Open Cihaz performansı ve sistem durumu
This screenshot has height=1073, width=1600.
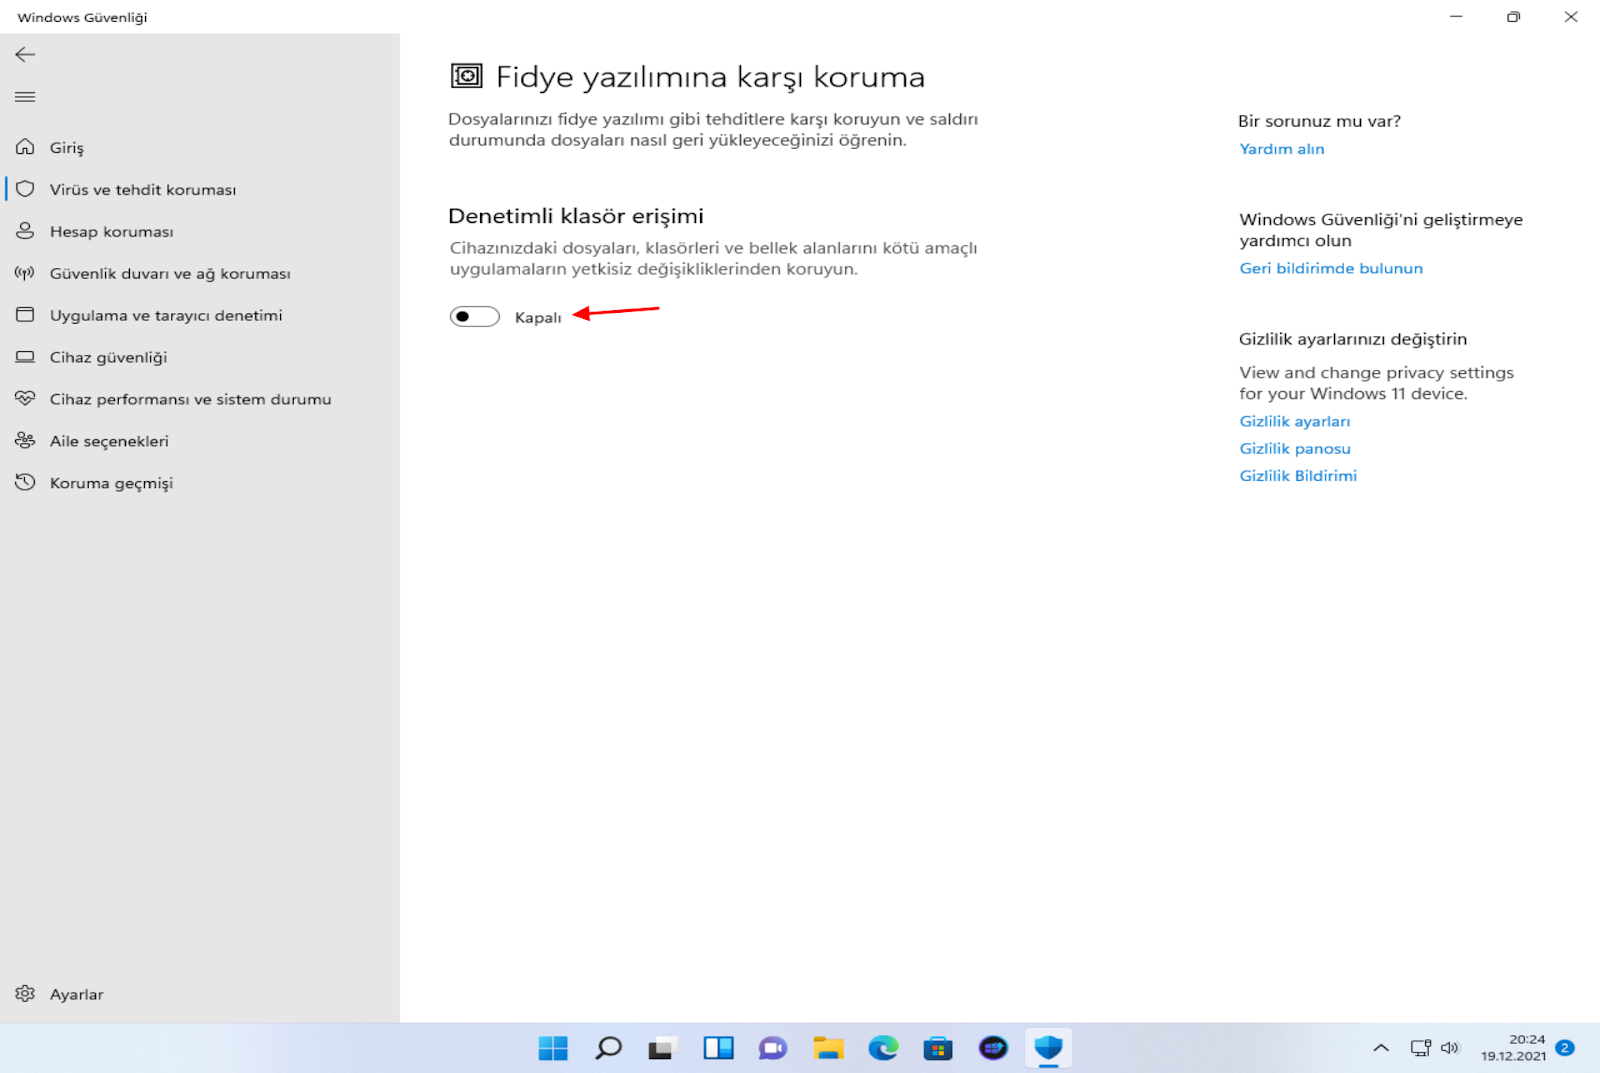pos(200,399)
